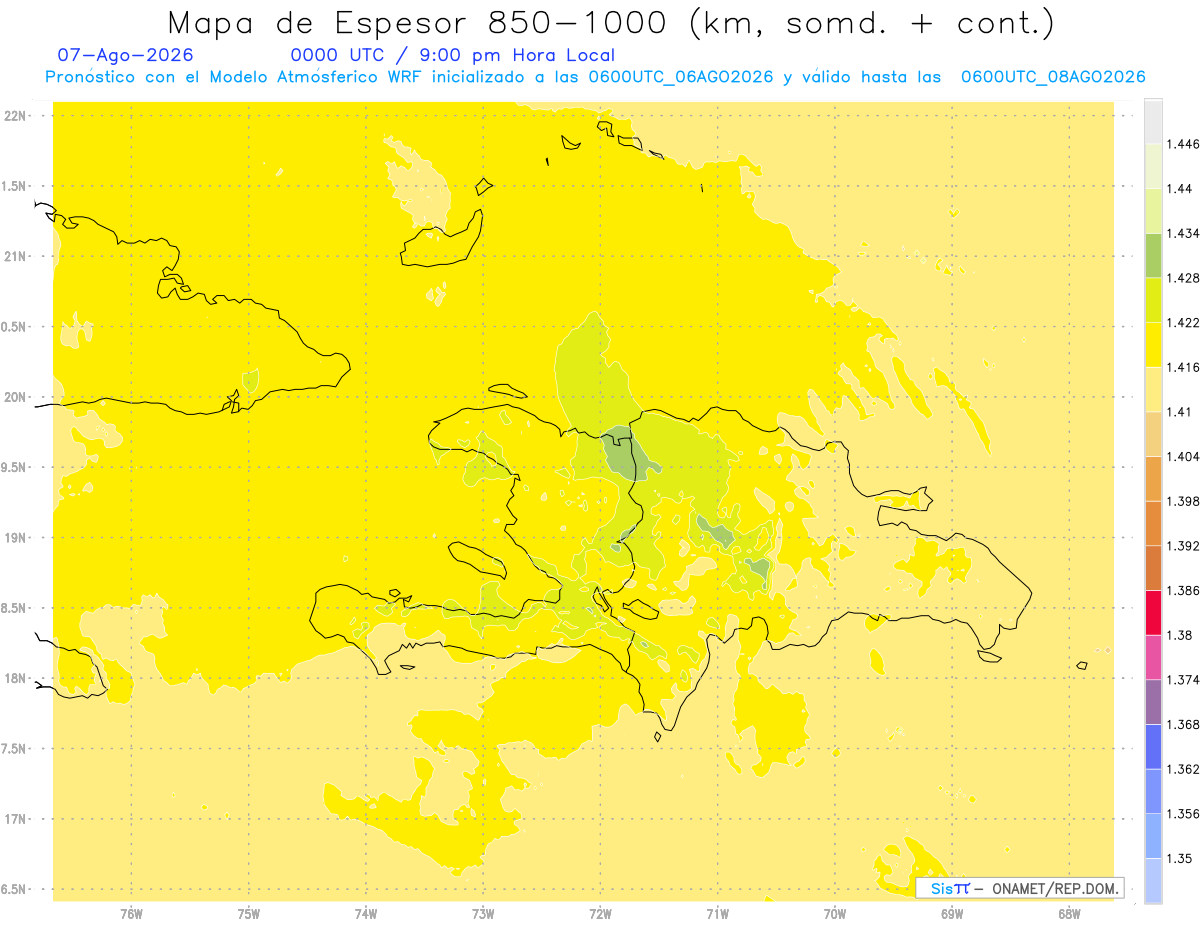Select the bright yellow 1.416–1.422 legend swatch

[1153, 345]
